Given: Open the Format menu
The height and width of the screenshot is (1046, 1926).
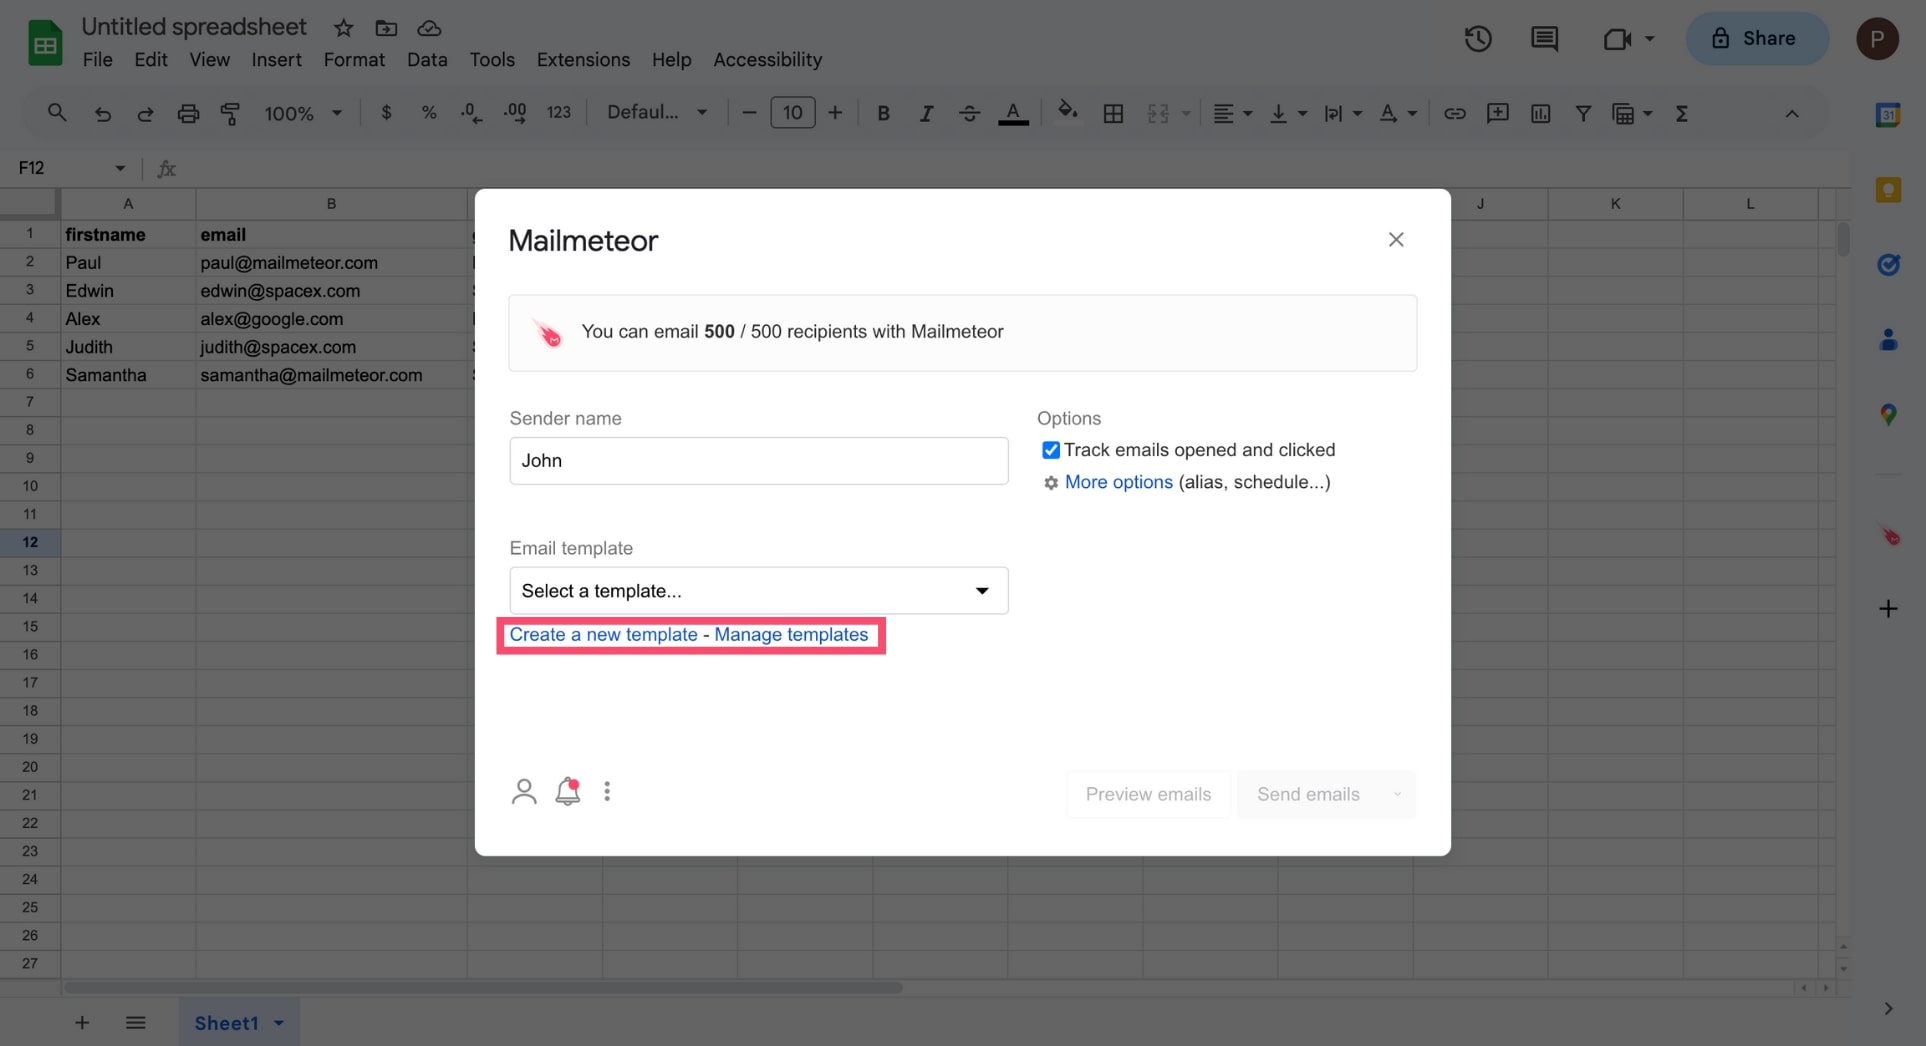Looking at the screenshot, I should click(x=354, y=60).
